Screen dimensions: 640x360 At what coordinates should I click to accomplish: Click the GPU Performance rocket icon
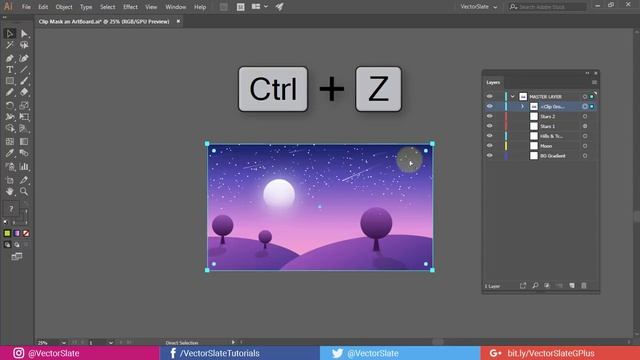280,7
